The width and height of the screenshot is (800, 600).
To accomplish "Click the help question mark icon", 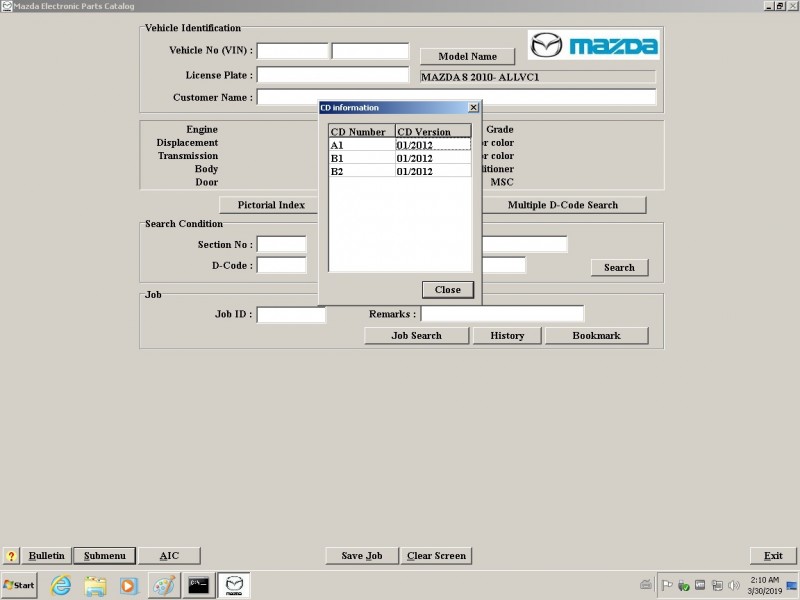I will coord(11,556).
